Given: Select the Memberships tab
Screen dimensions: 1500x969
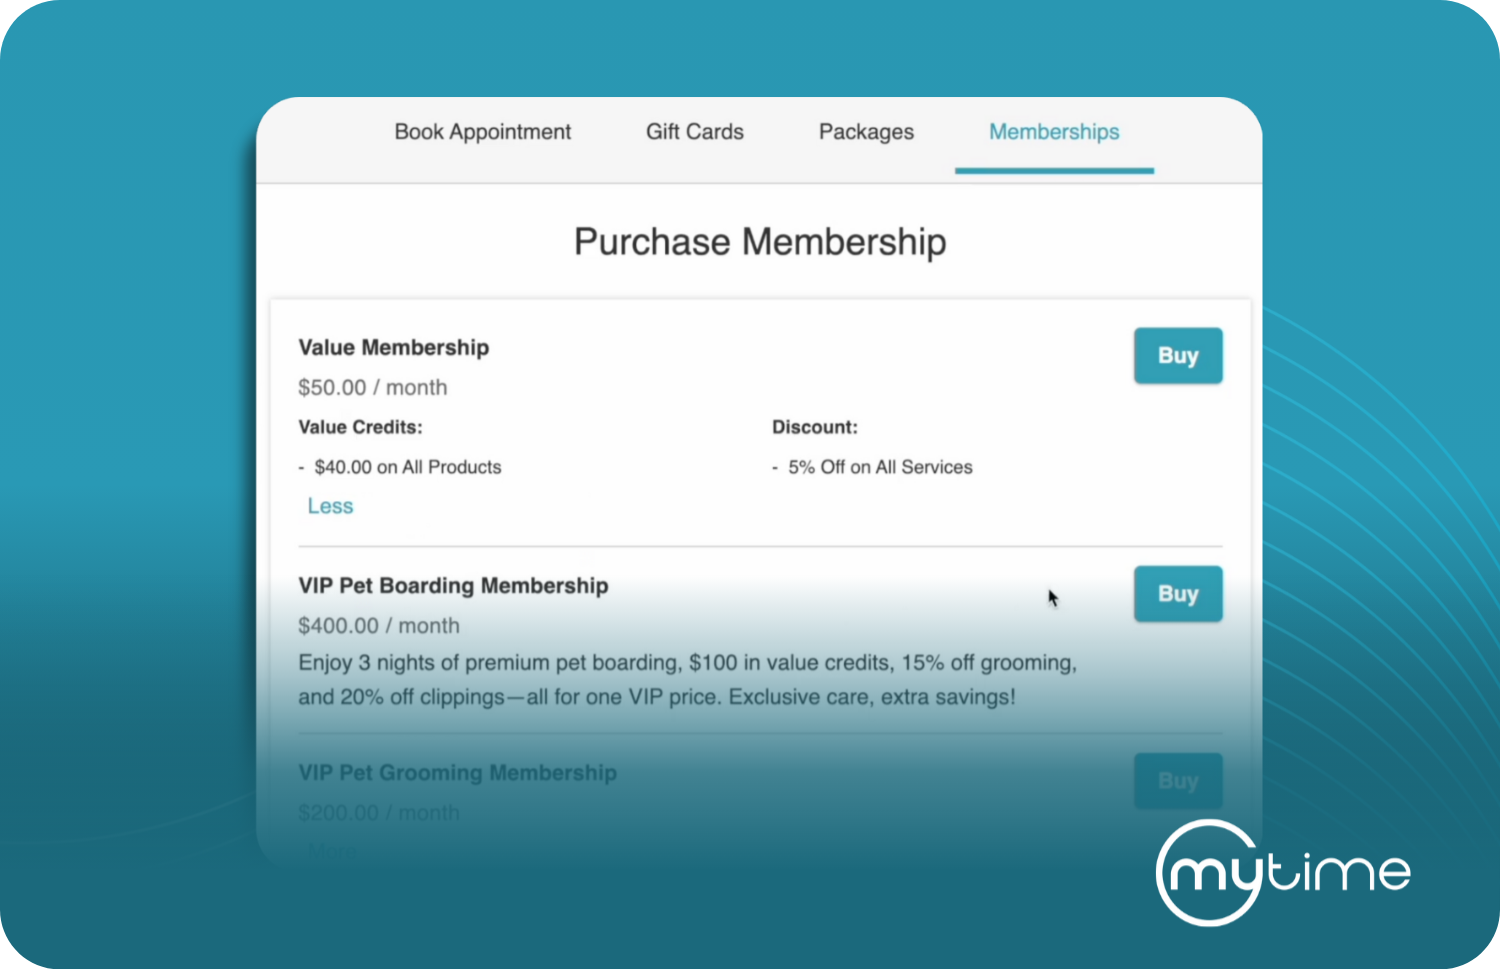Looking at the screenshot, I should tap(1054, 132).
